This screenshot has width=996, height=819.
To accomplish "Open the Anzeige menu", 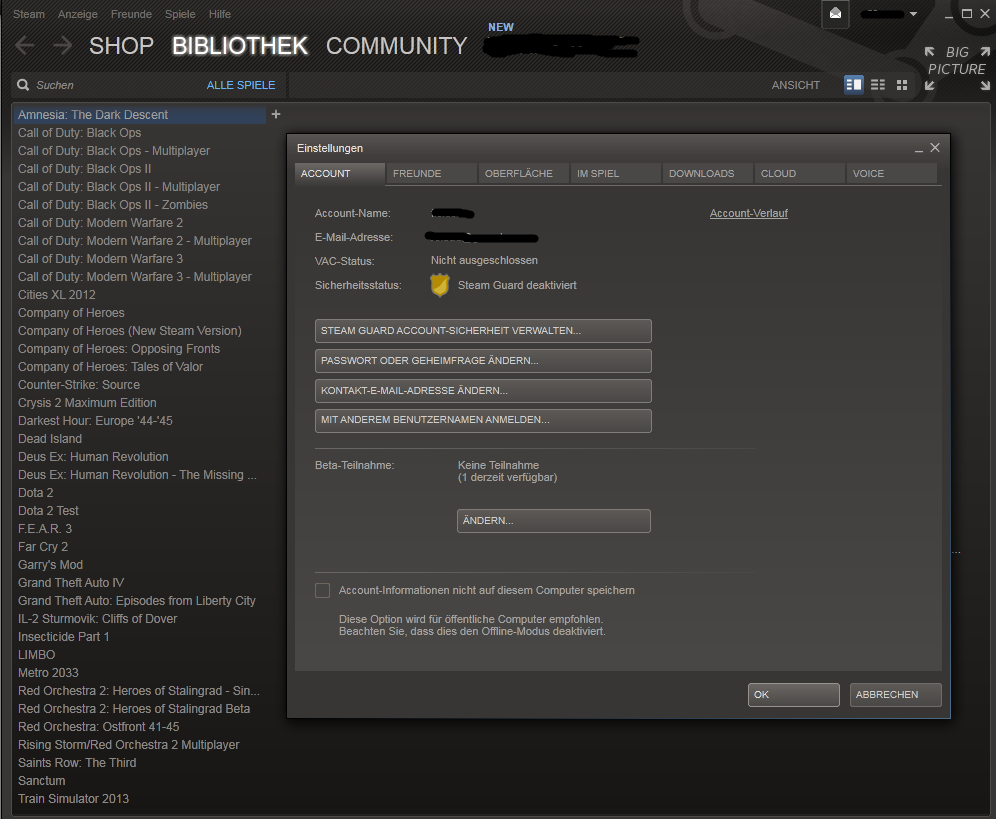I will (x=77, y=14).
